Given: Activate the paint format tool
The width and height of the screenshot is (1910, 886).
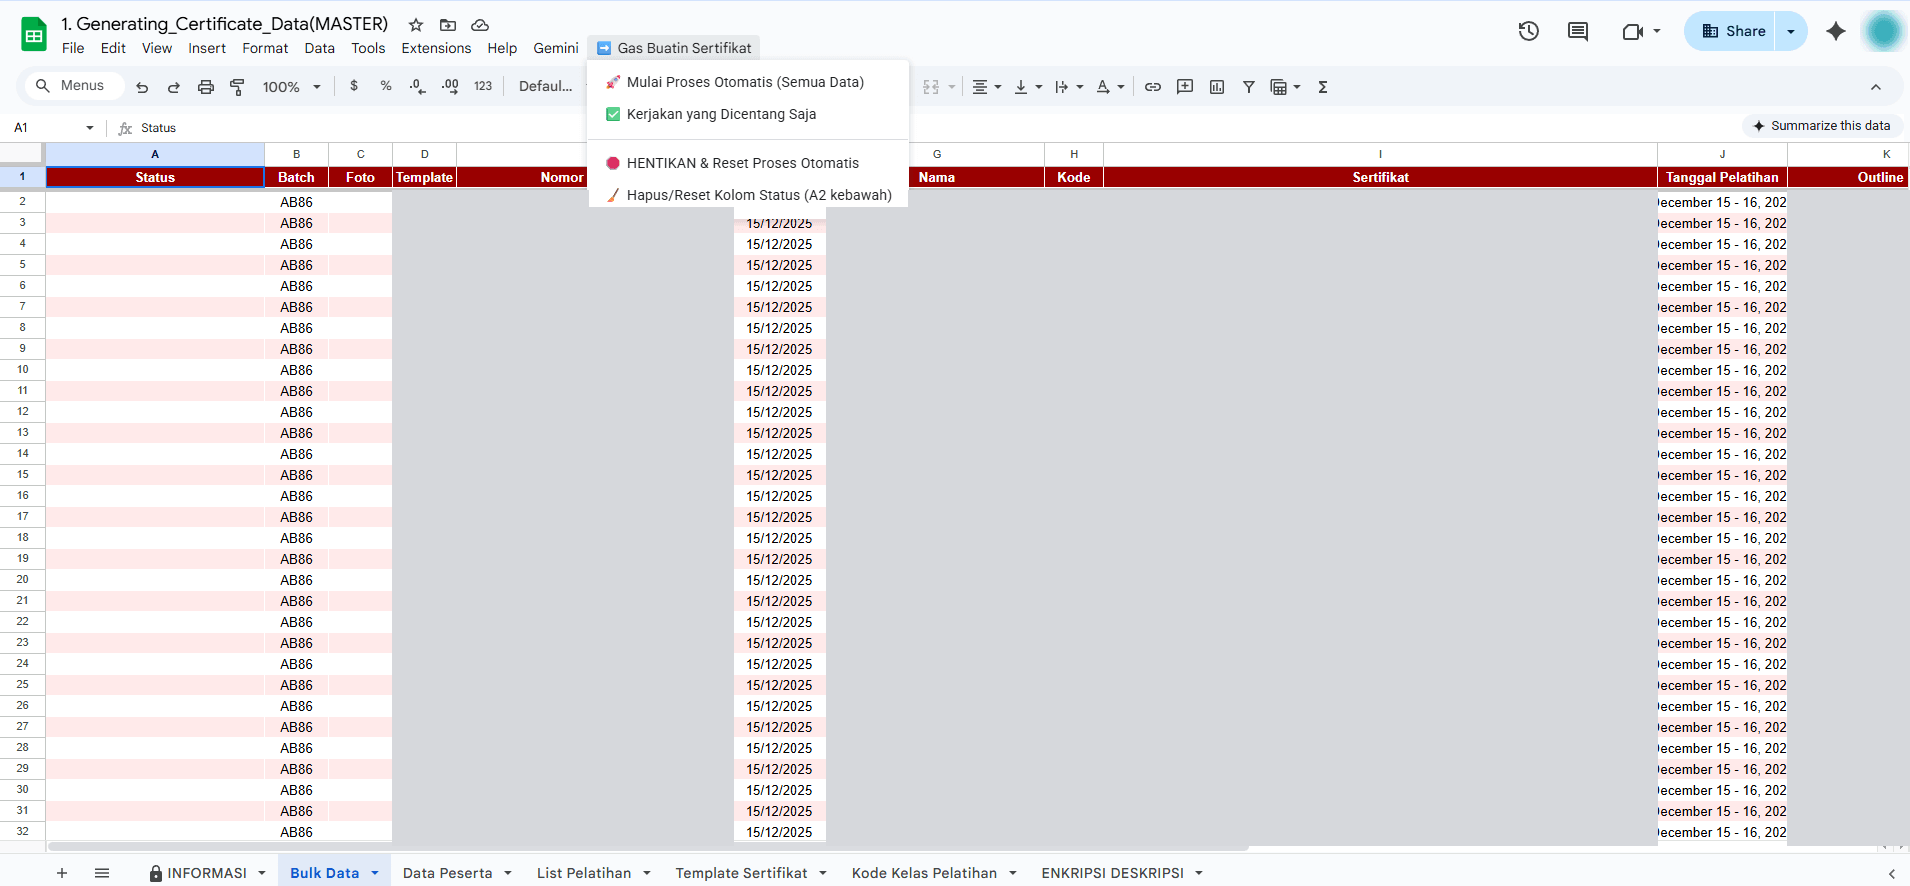Looking at the screenshot, I should 238,87.
